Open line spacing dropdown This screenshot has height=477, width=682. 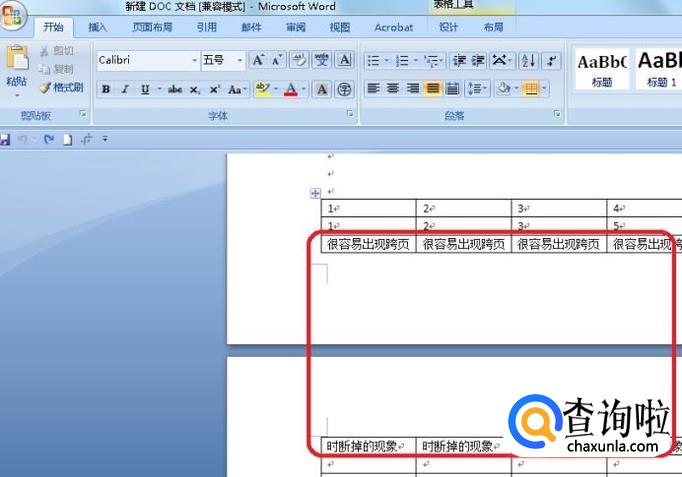click(477, 89)
